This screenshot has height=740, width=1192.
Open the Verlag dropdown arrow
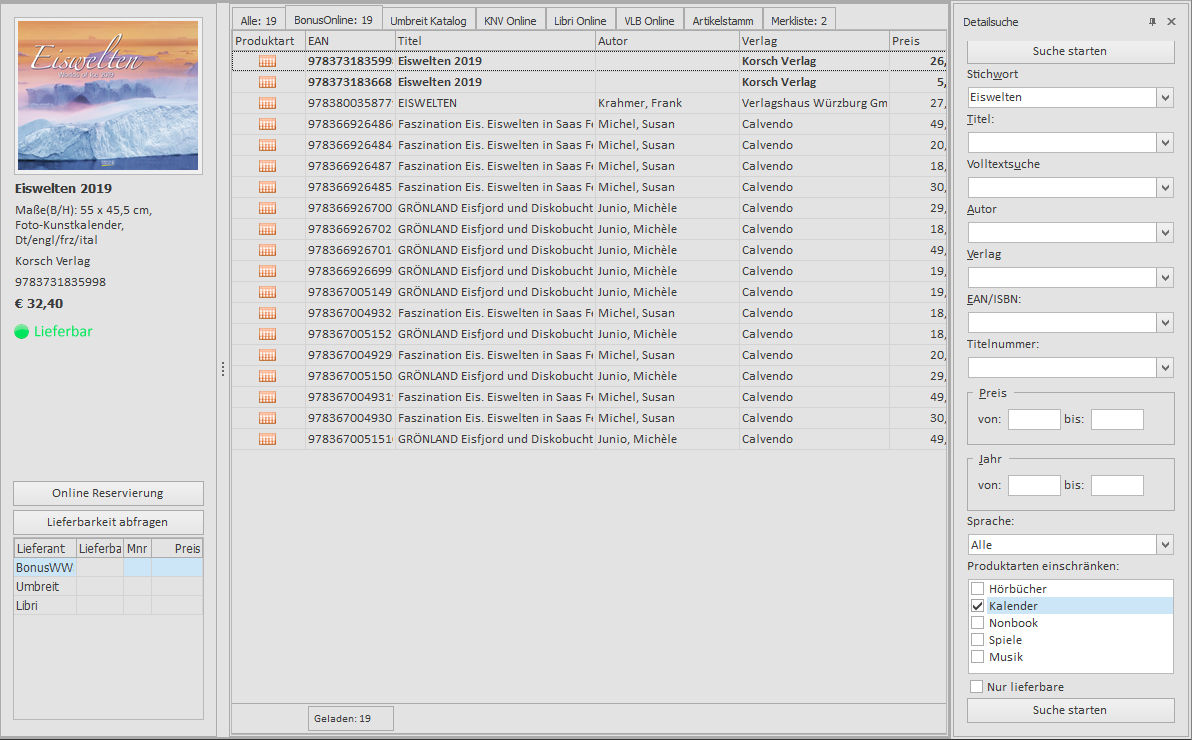click(1164, 278)
